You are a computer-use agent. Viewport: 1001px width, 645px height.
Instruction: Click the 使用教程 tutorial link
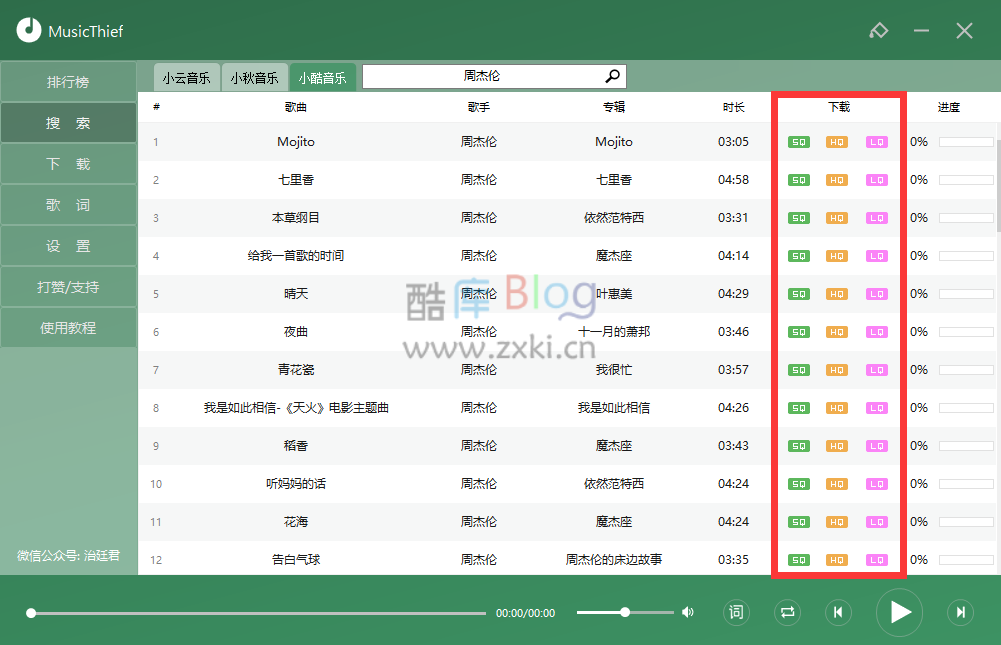[x=68, y=327]
